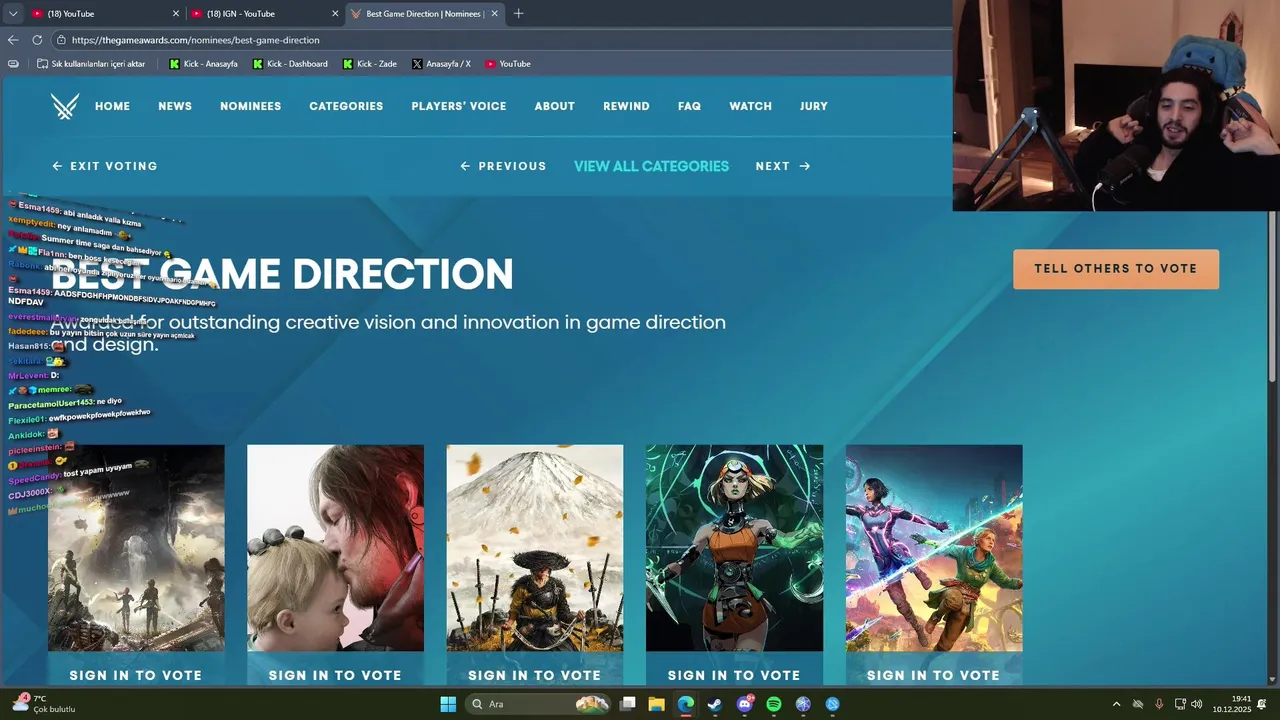This screenshot has width=1280, height=720.
Task: Click SIGN IN TO VOTE under samurai artwork
Action: pos(535,675)
